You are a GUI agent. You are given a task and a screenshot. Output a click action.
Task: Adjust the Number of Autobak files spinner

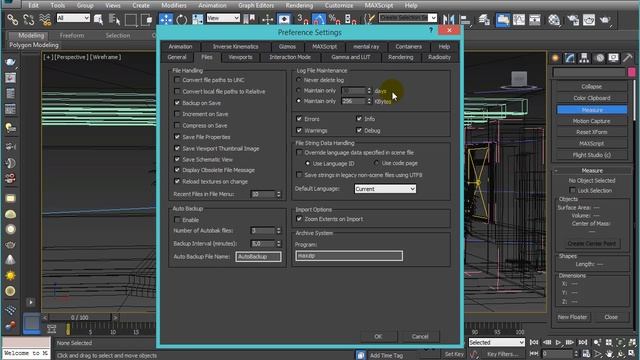(279, 231)
